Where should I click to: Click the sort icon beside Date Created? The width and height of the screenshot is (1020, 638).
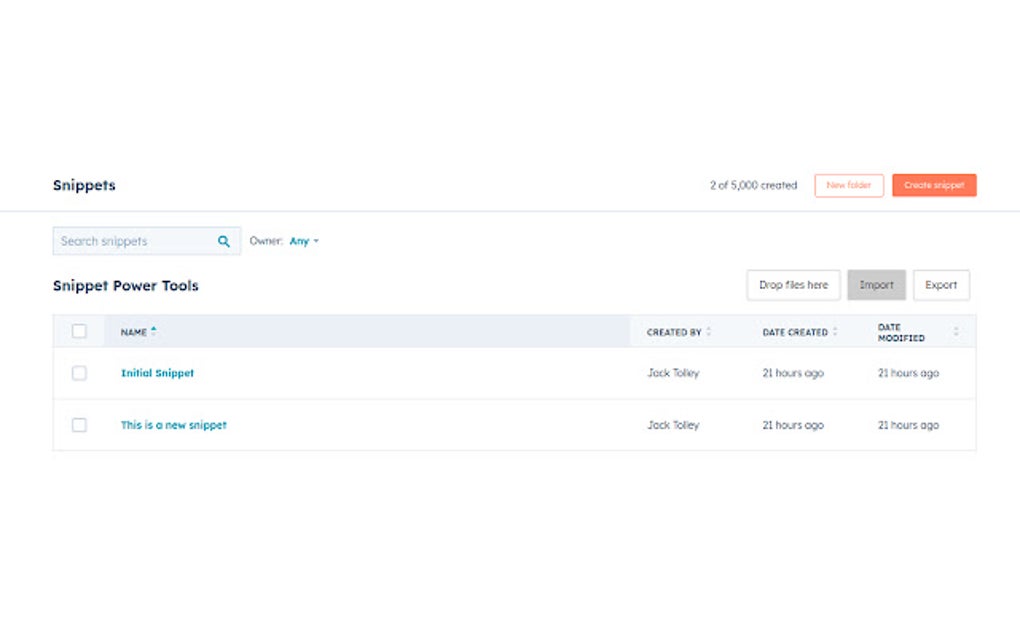tap(836, 331)
